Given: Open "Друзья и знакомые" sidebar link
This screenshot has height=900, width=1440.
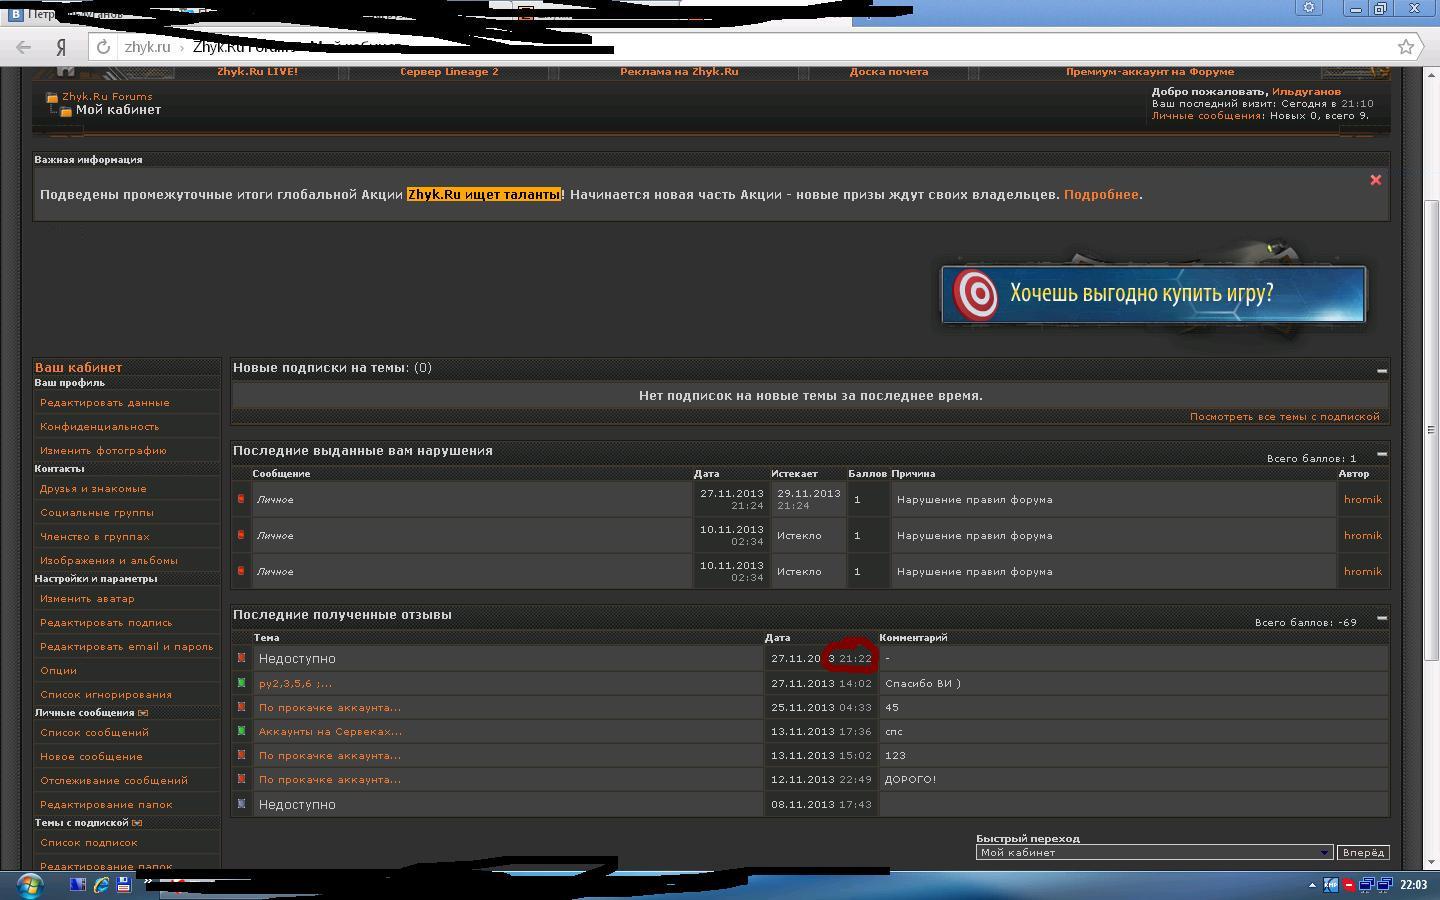Looking at the screenshot, I should [x=93, y=489].
